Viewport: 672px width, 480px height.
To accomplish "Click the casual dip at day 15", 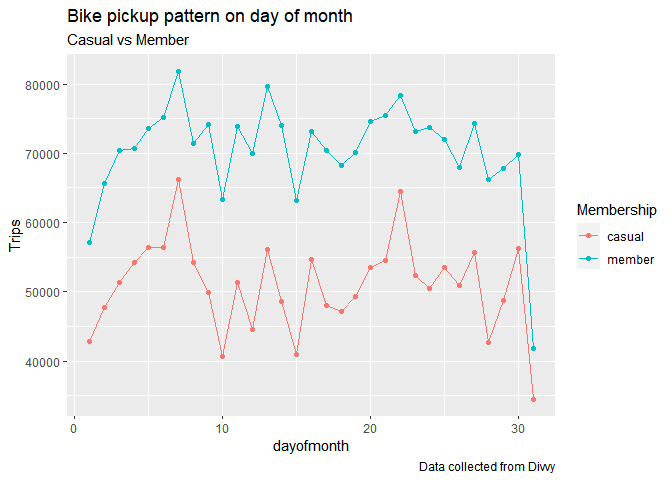I will 297,354.
